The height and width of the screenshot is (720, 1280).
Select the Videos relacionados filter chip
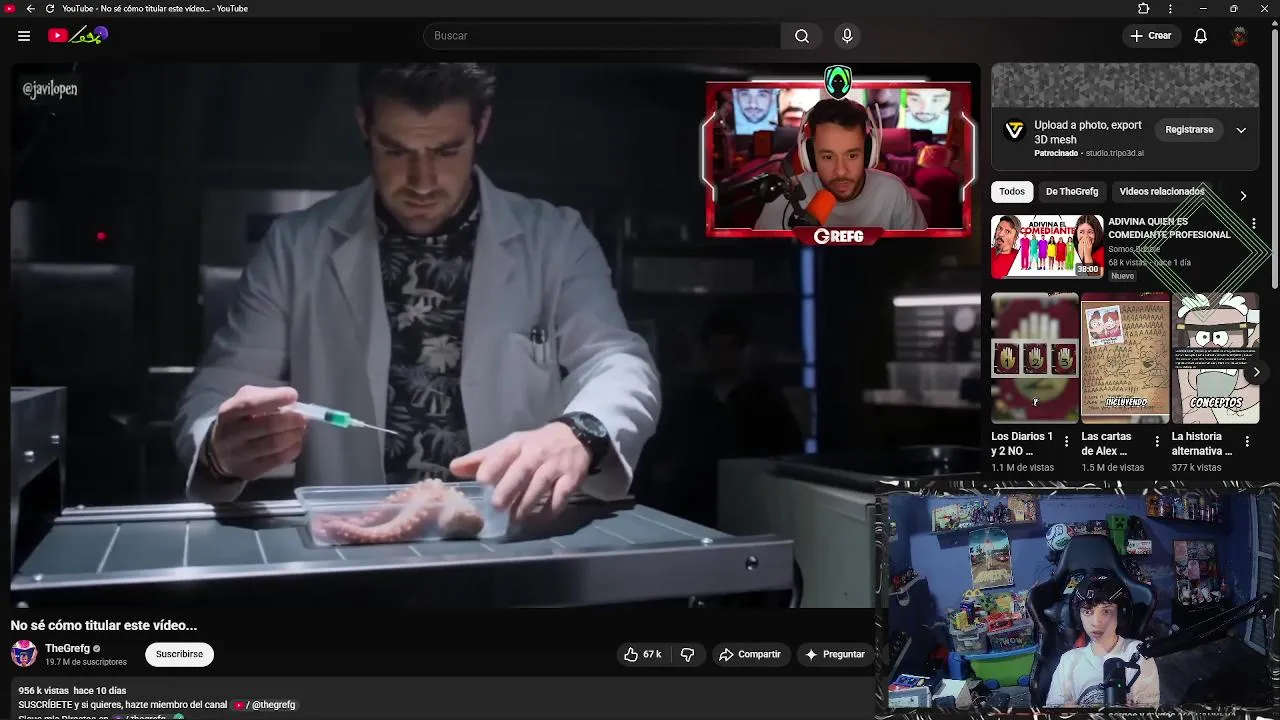[x=1162, y=191]
